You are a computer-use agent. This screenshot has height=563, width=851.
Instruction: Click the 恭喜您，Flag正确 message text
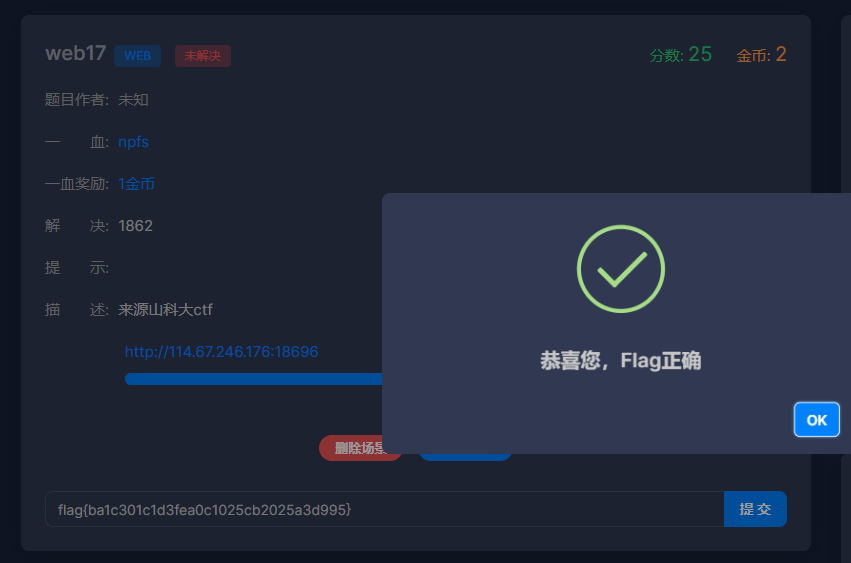coord(621,360)
